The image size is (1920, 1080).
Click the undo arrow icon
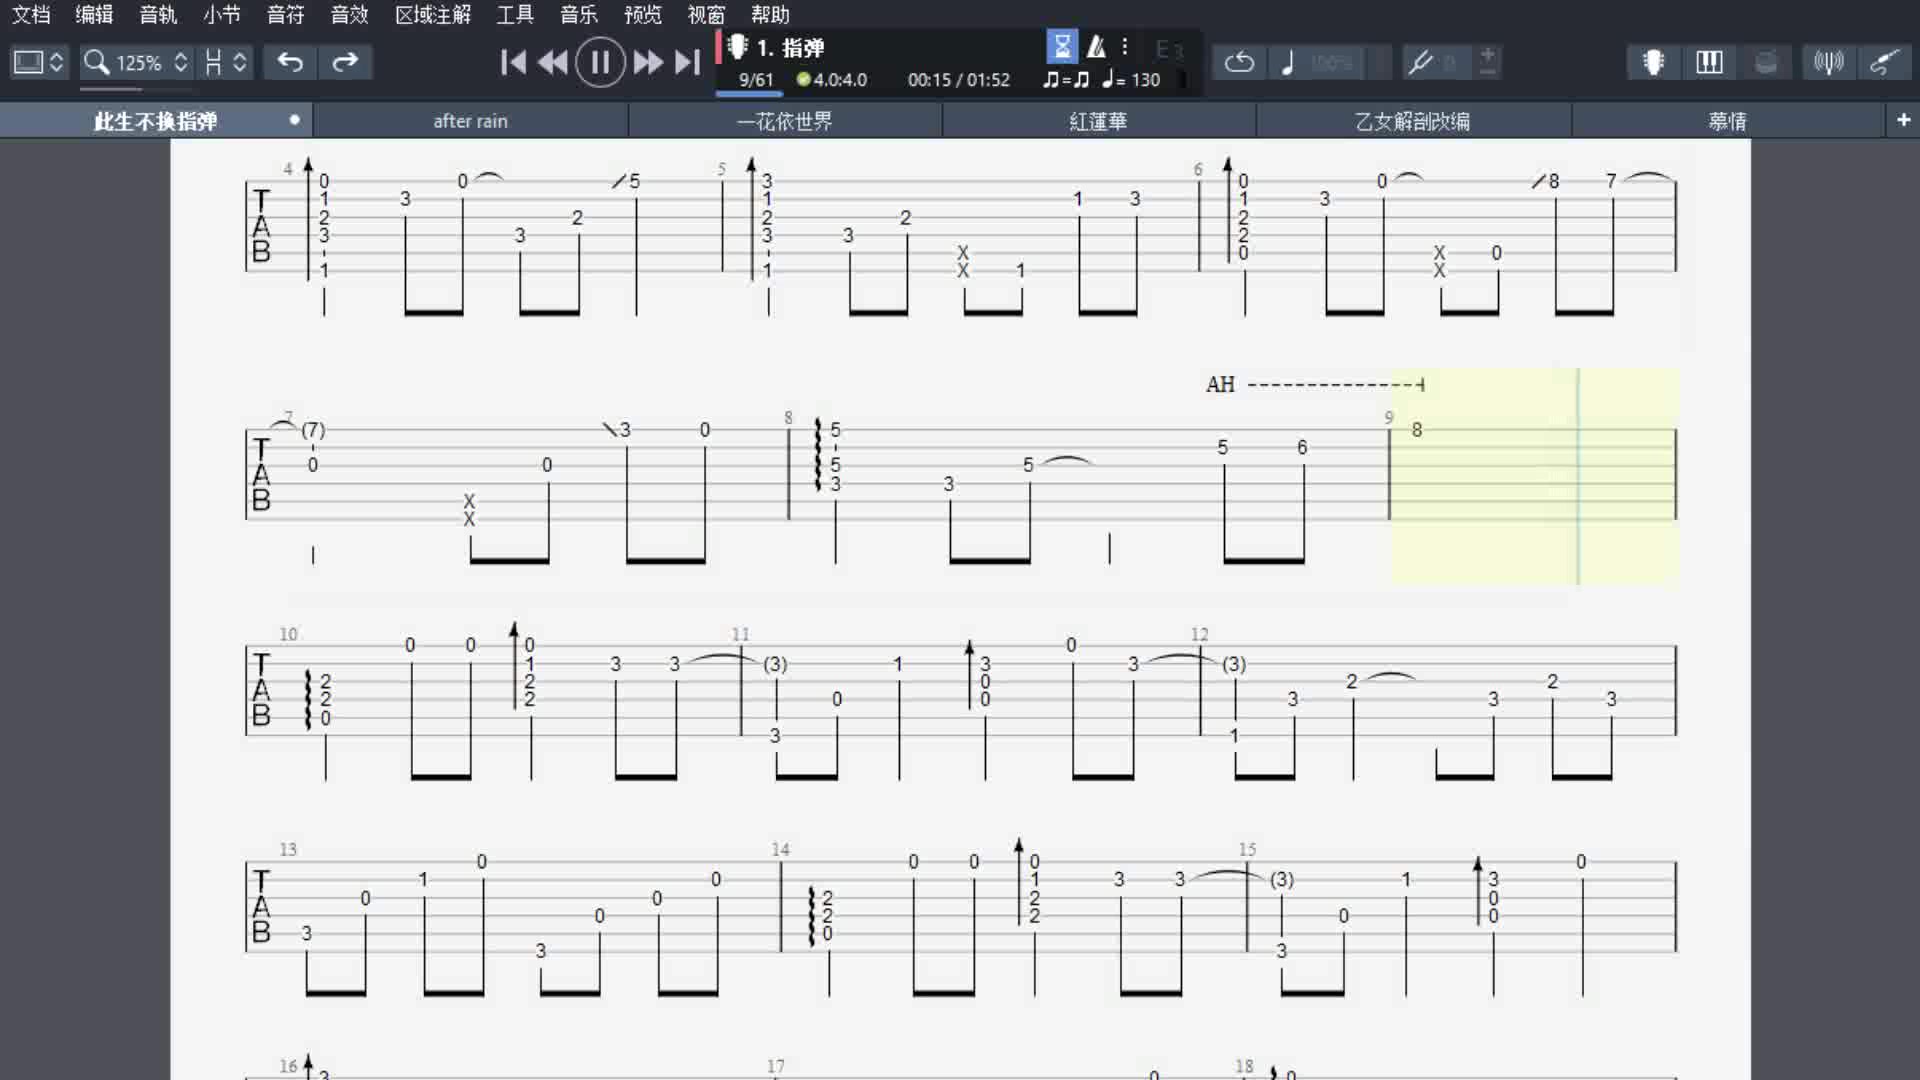[x=290, y=62]
